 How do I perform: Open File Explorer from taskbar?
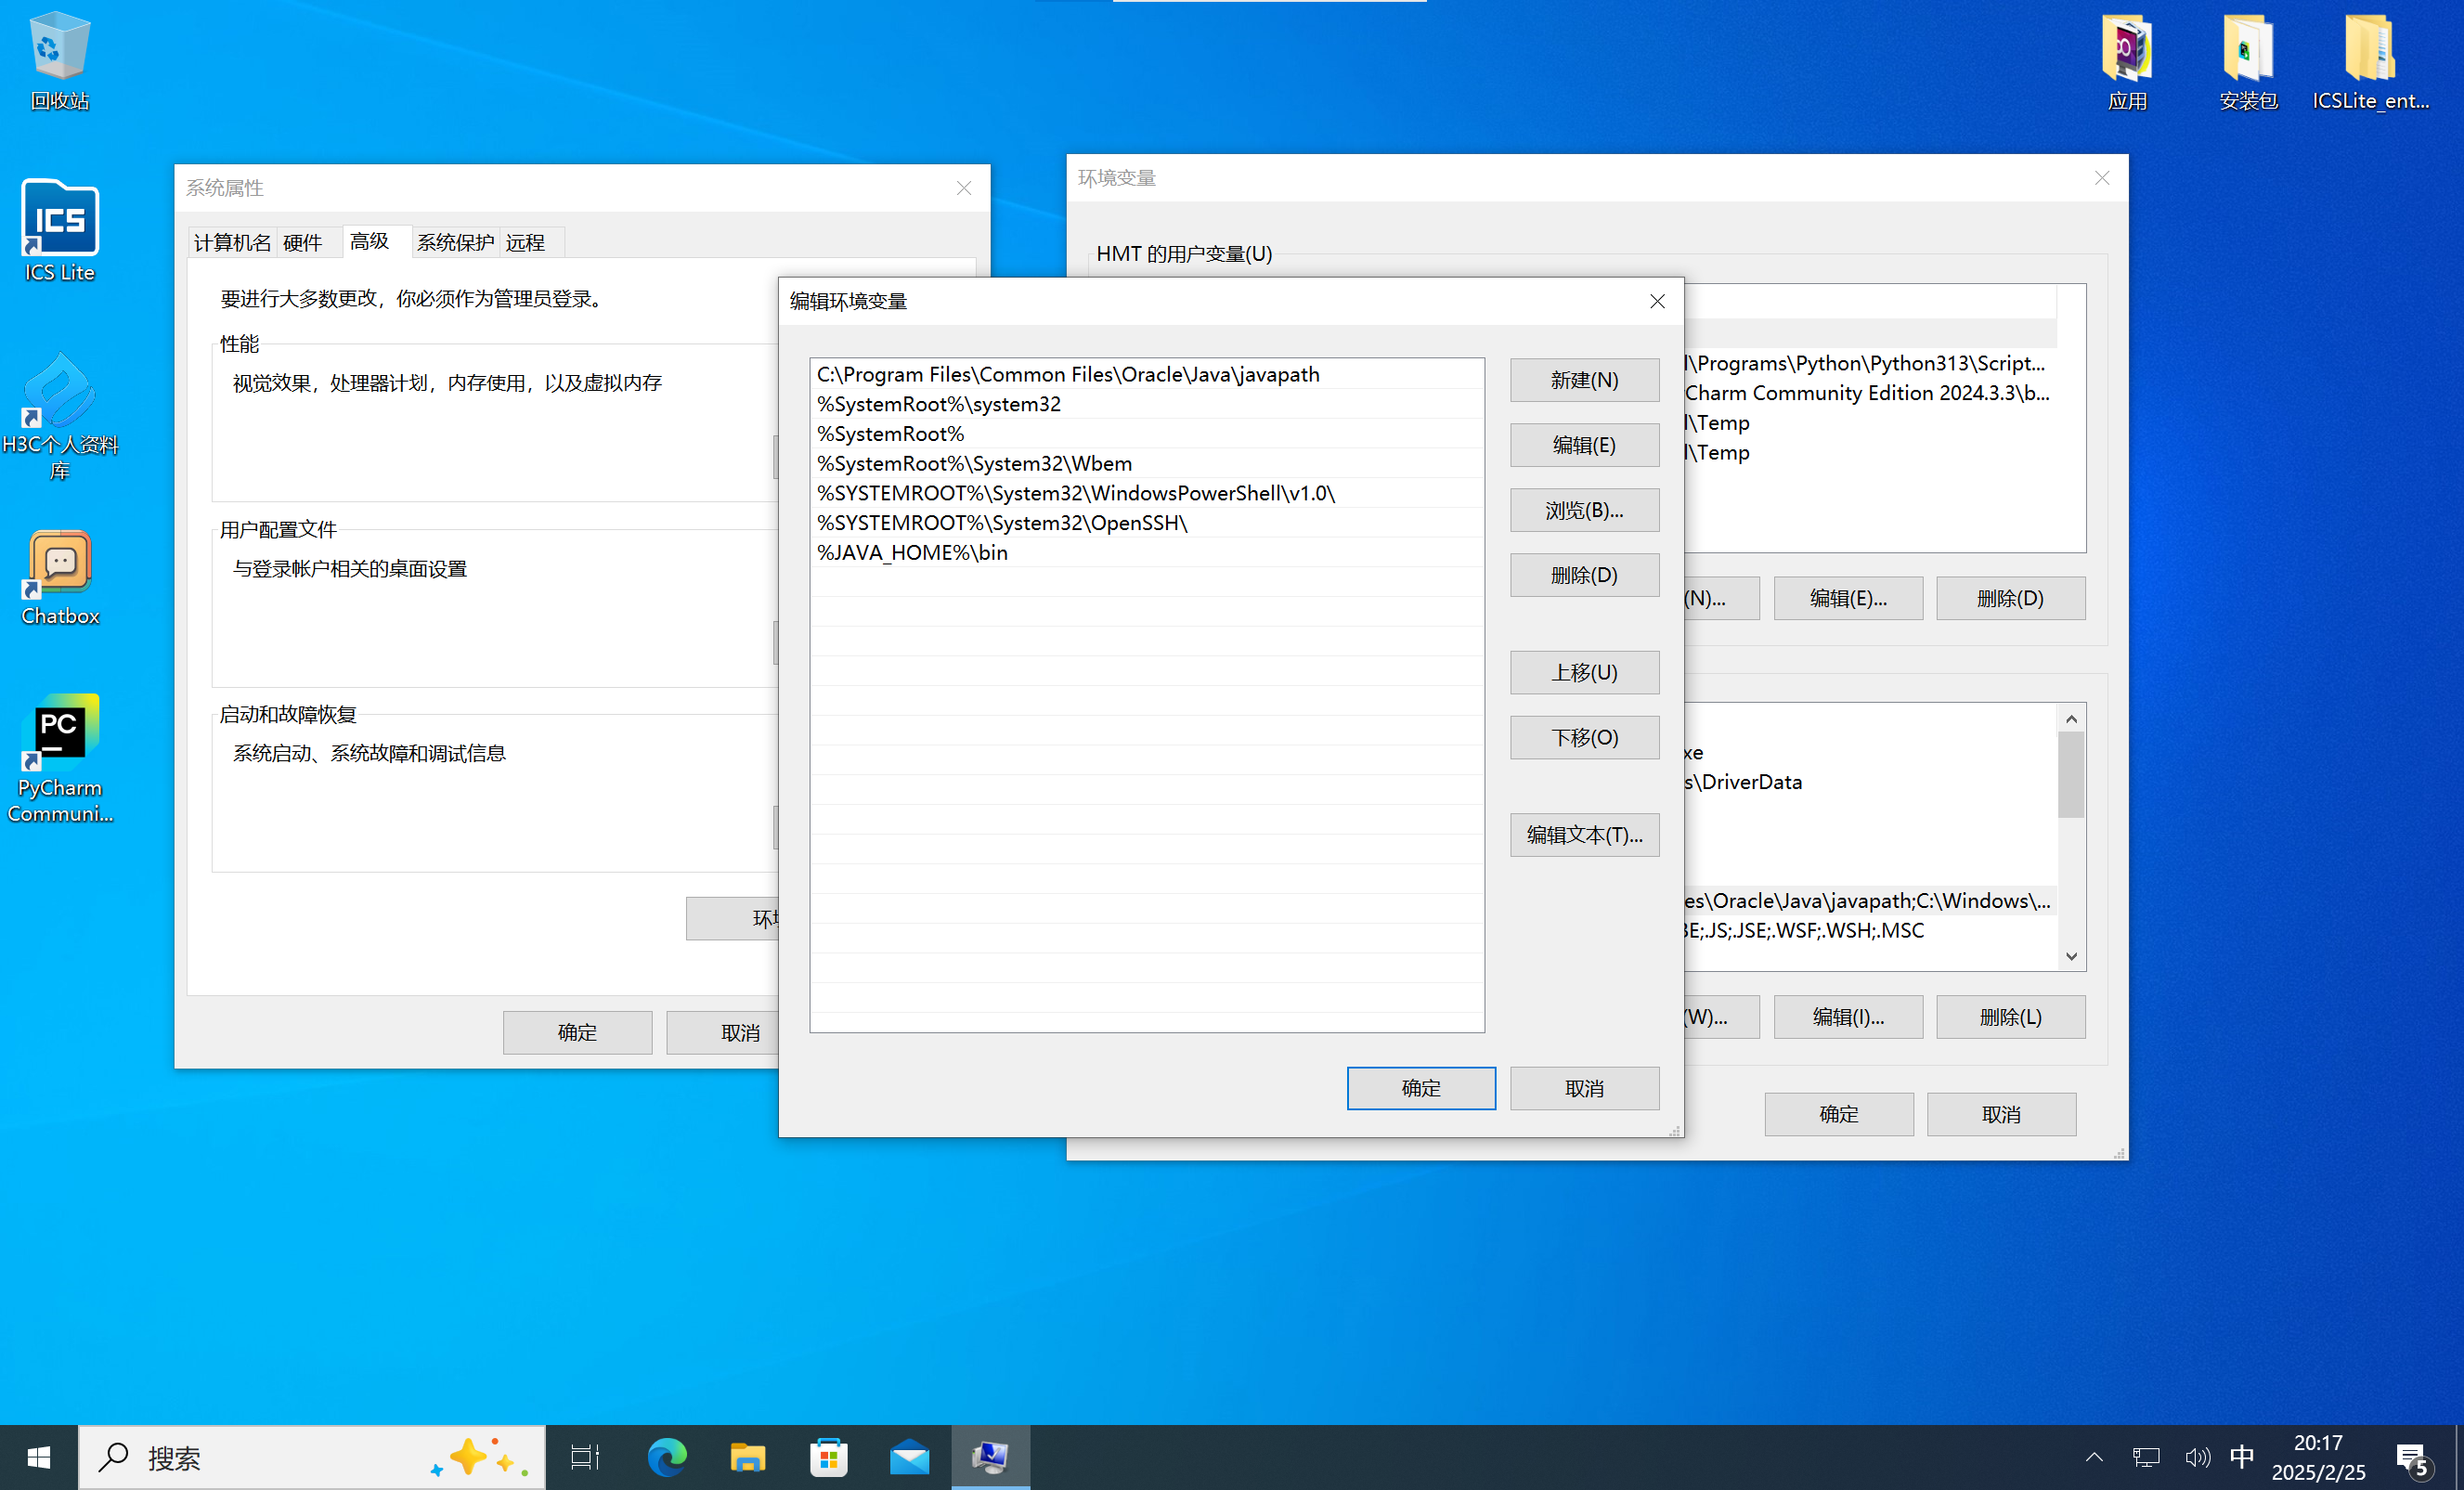[747, 1457]
